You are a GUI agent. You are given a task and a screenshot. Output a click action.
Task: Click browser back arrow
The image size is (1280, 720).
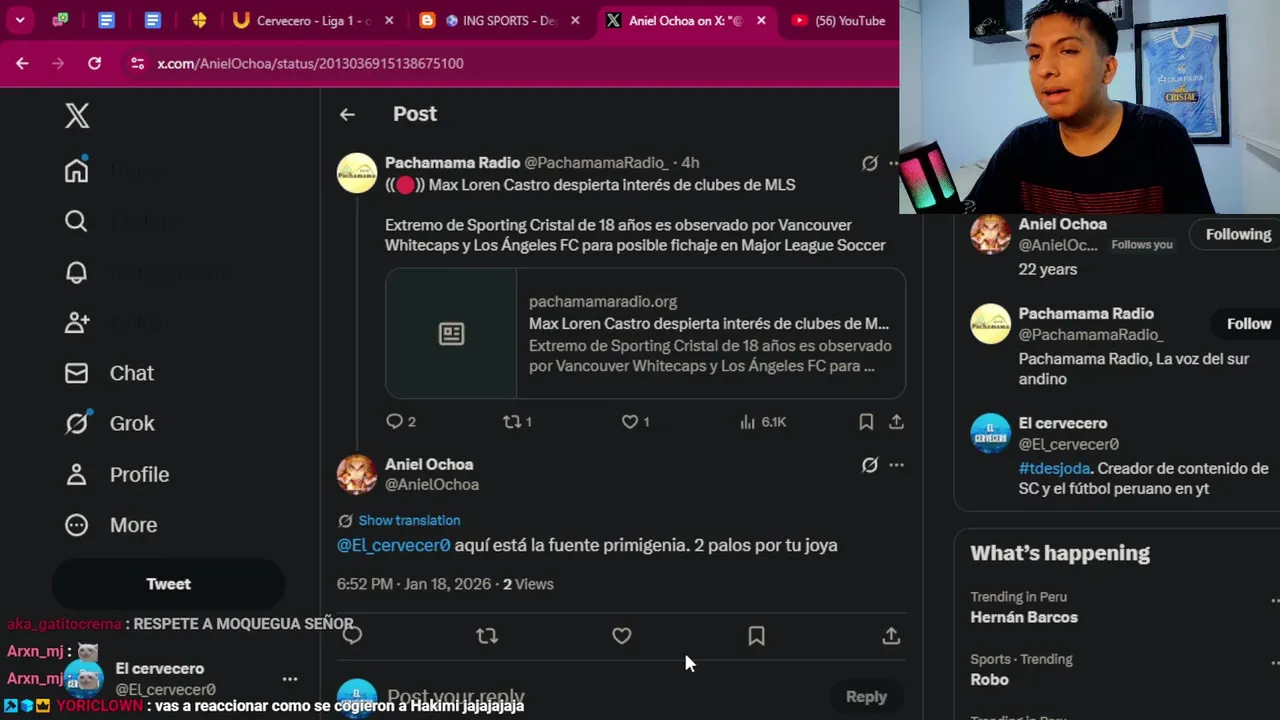22,63
